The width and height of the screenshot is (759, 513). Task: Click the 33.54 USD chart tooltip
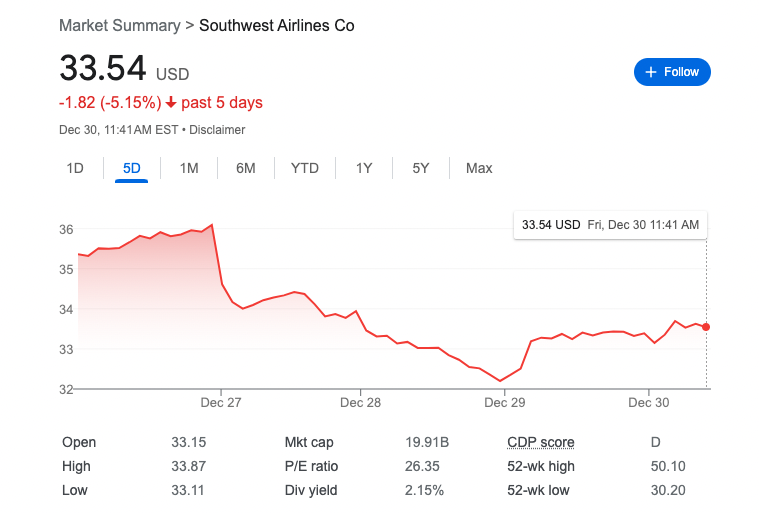tap(609, 225)
